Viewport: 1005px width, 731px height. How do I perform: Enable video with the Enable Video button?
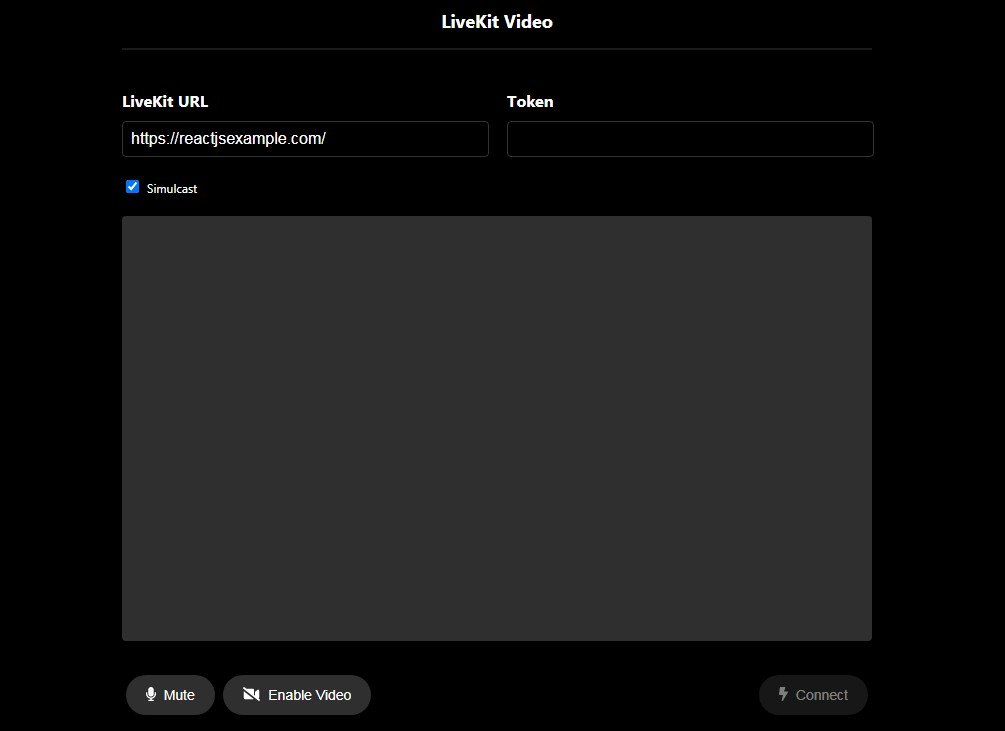click(x=297, y=694)
